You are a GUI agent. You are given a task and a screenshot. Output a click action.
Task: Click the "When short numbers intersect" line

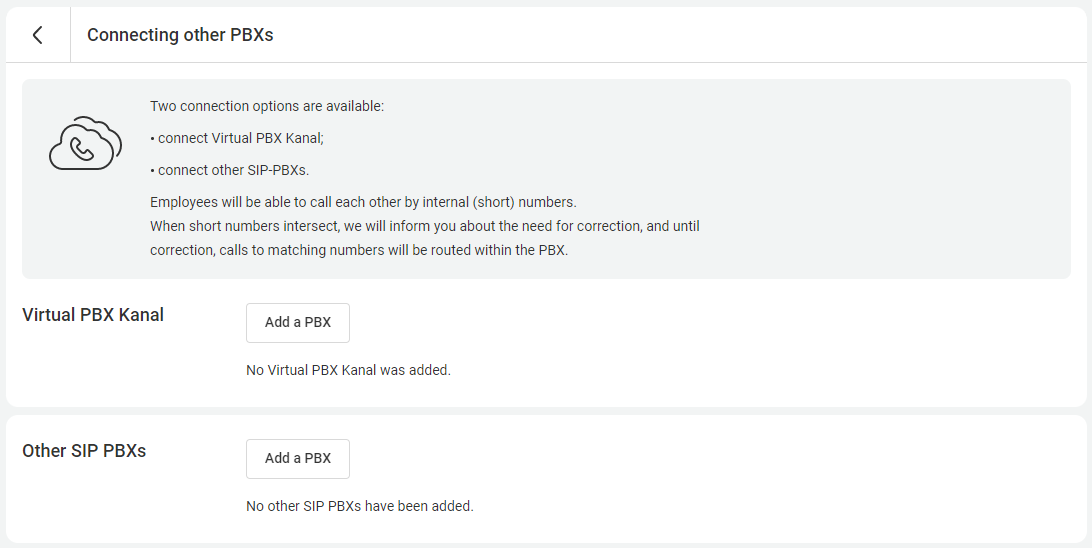424,226
